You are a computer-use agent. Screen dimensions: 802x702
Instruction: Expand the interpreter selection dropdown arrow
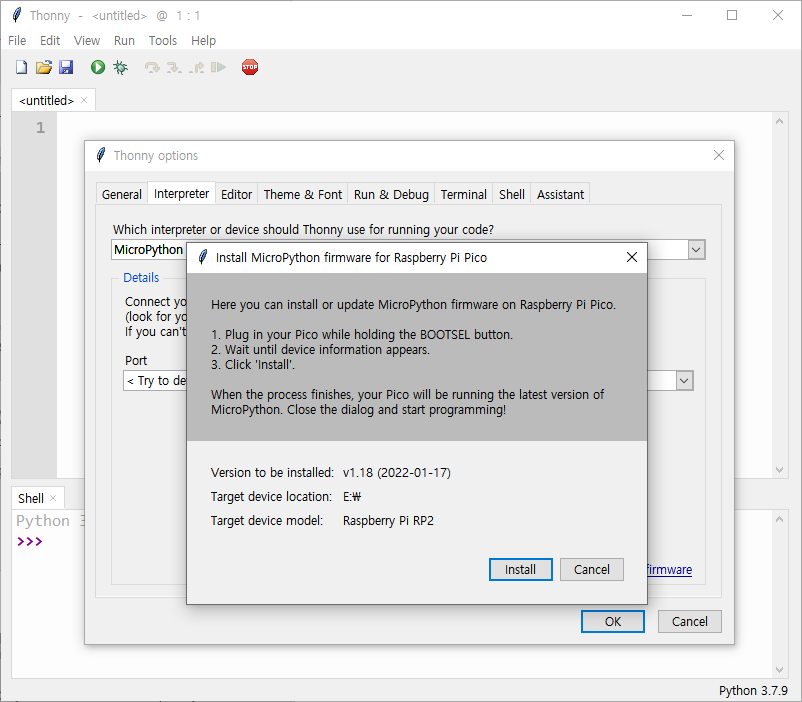[x=696, y=250]
